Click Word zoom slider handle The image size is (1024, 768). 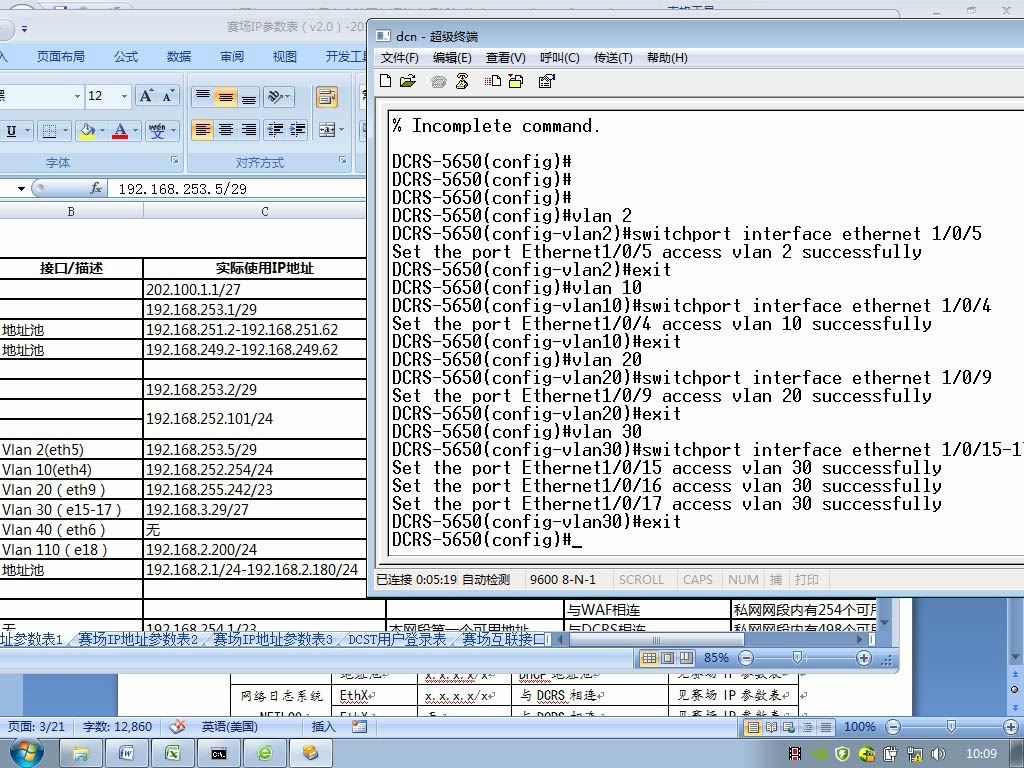point(951,726)
